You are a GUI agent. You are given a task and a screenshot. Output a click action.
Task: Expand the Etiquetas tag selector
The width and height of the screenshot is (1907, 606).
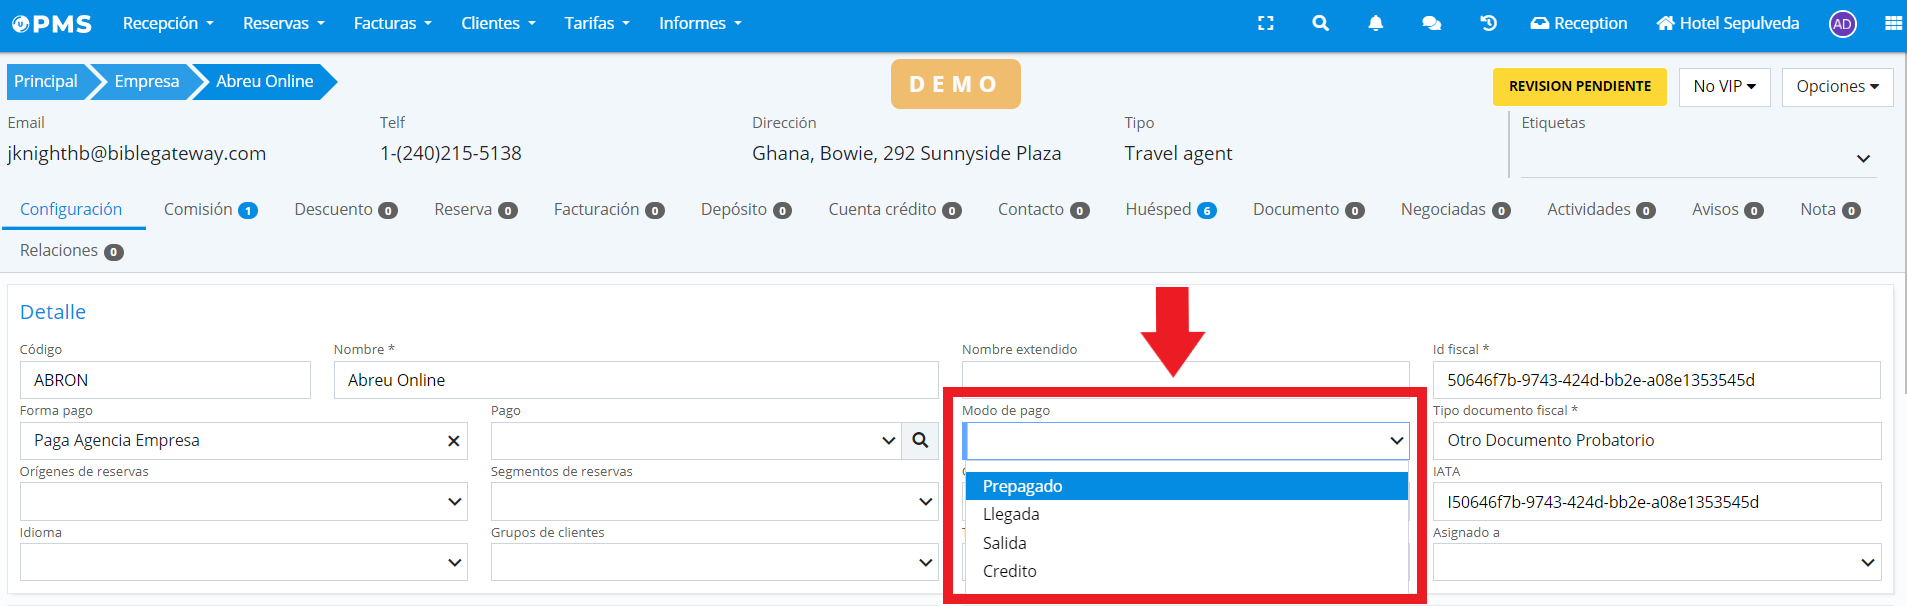1863,159
